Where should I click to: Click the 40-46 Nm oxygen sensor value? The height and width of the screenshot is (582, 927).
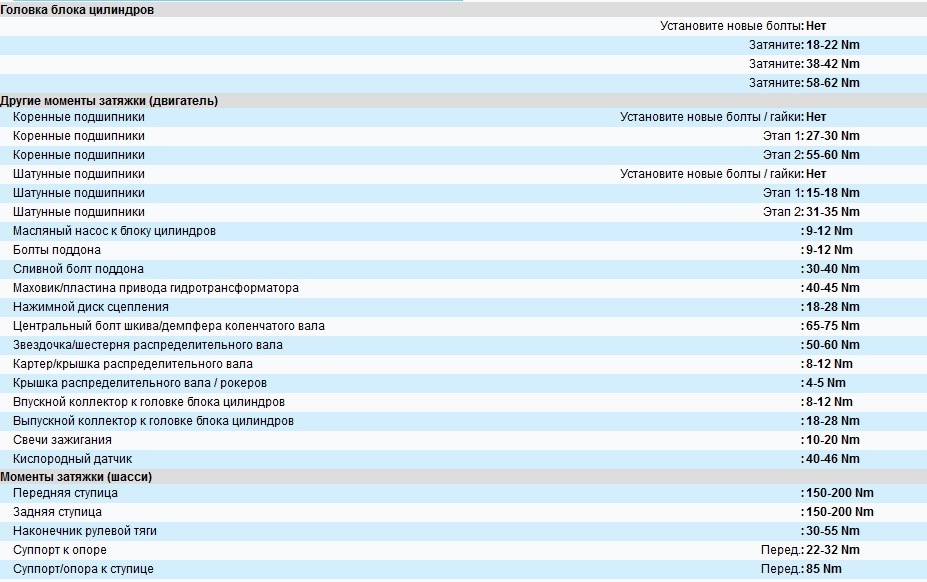click(x=832, y=458)
